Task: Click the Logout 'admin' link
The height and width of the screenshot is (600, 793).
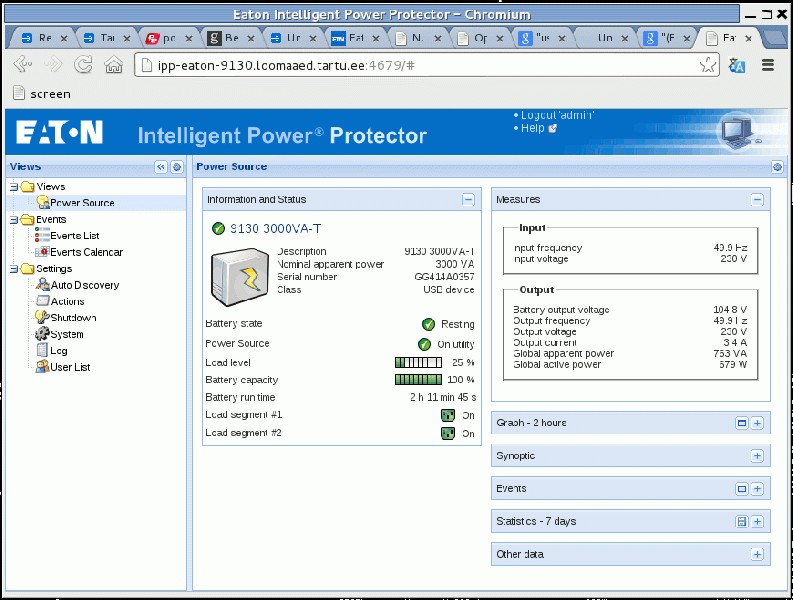Action: tap(557, 115)
